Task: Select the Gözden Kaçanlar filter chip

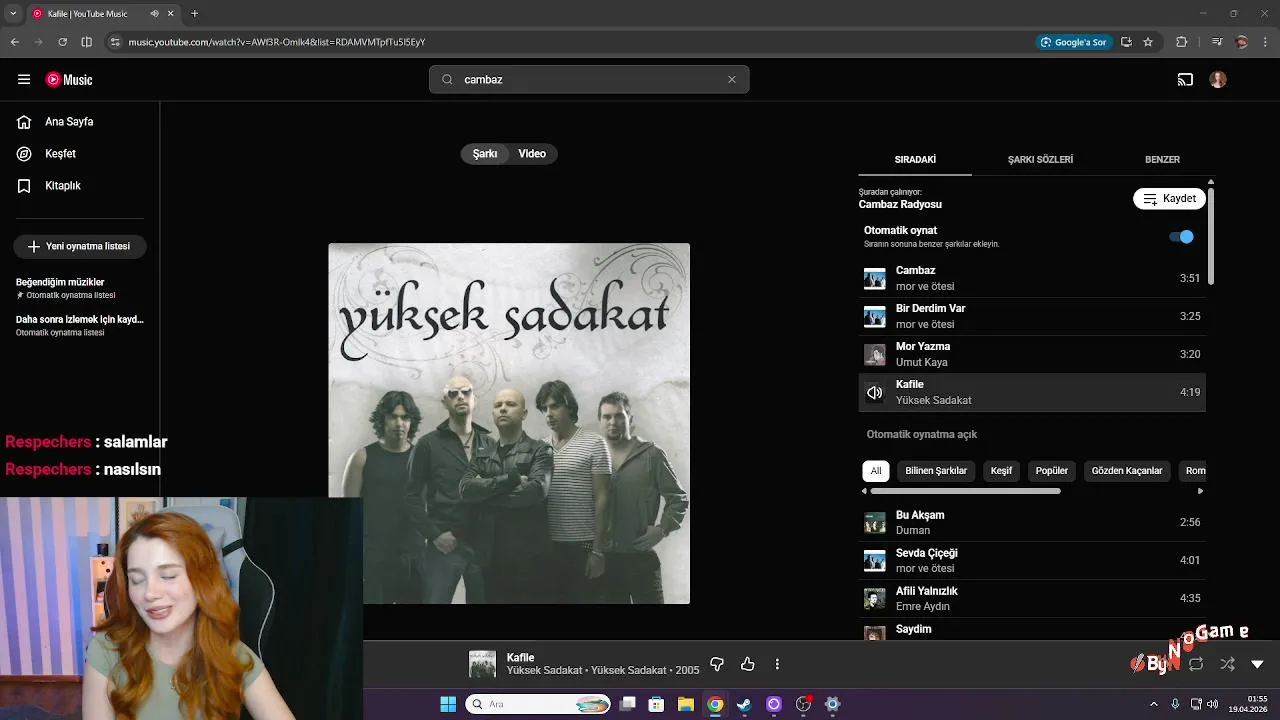Action: click(x=1127, y=471)
